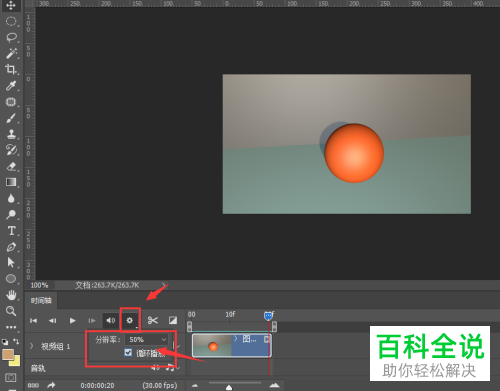
Task: Select the Eyedropper tool
Action: 11,86
